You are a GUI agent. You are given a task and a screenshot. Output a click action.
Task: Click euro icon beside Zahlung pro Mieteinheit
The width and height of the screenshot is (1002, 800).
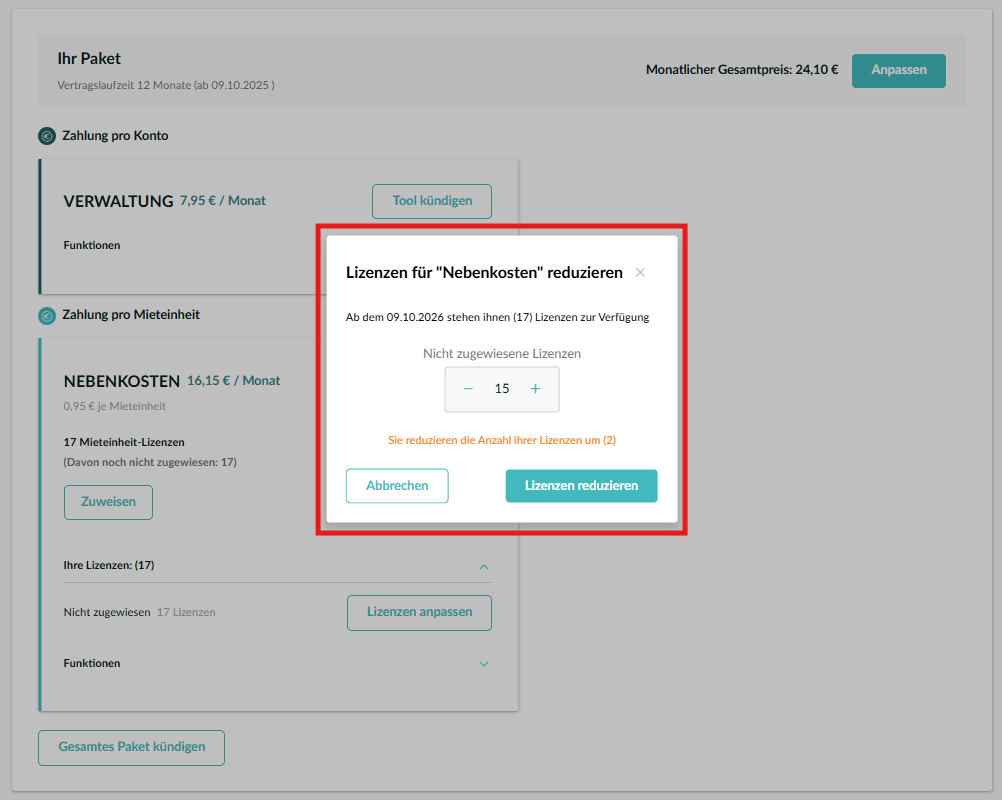click(47, 316)
